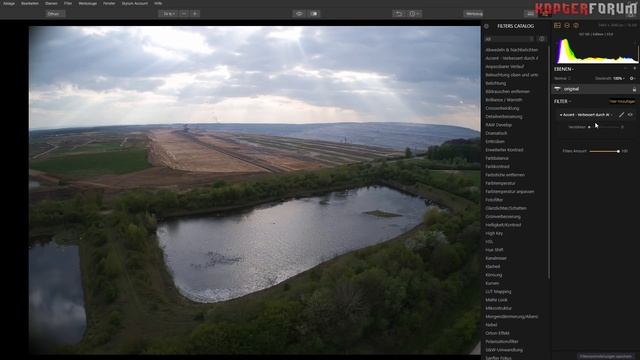Click the Filters Catalog scrollbar

click(x=549, y=163)
